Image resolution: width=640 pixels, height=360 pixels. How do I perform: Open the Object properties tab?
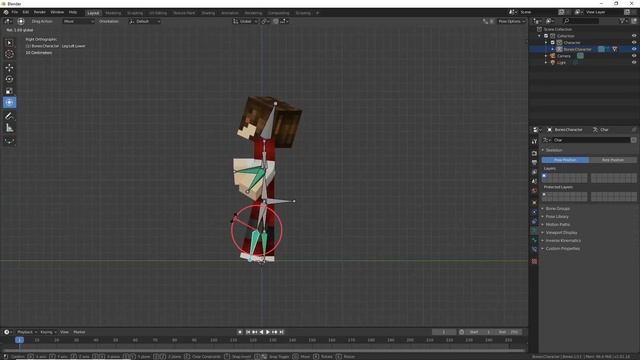point(534,203)
